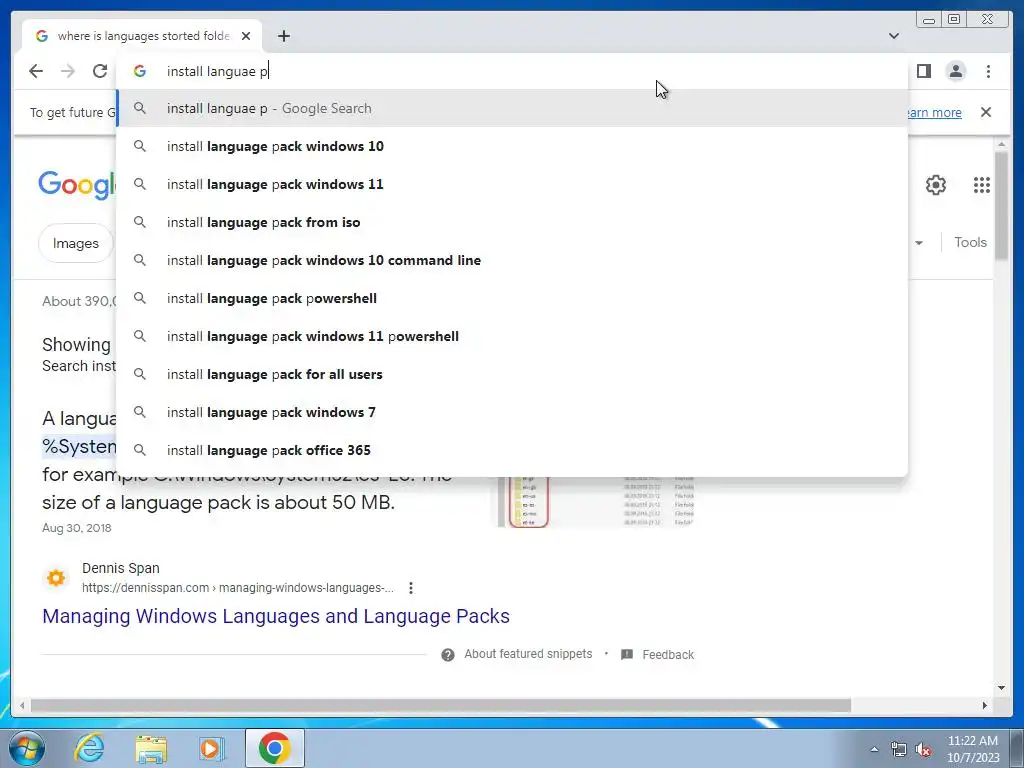Pick 'install language pack from iso' suggestion

pyautogui.click(x=512, y=222)
